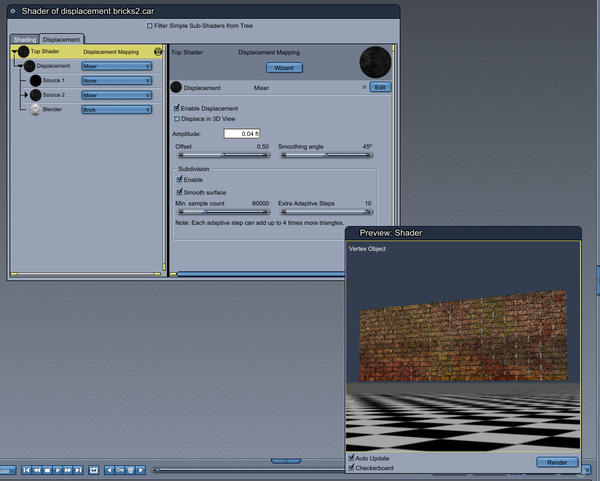
Task: Click the rewind playback button
Action: [x=37, y=470]
